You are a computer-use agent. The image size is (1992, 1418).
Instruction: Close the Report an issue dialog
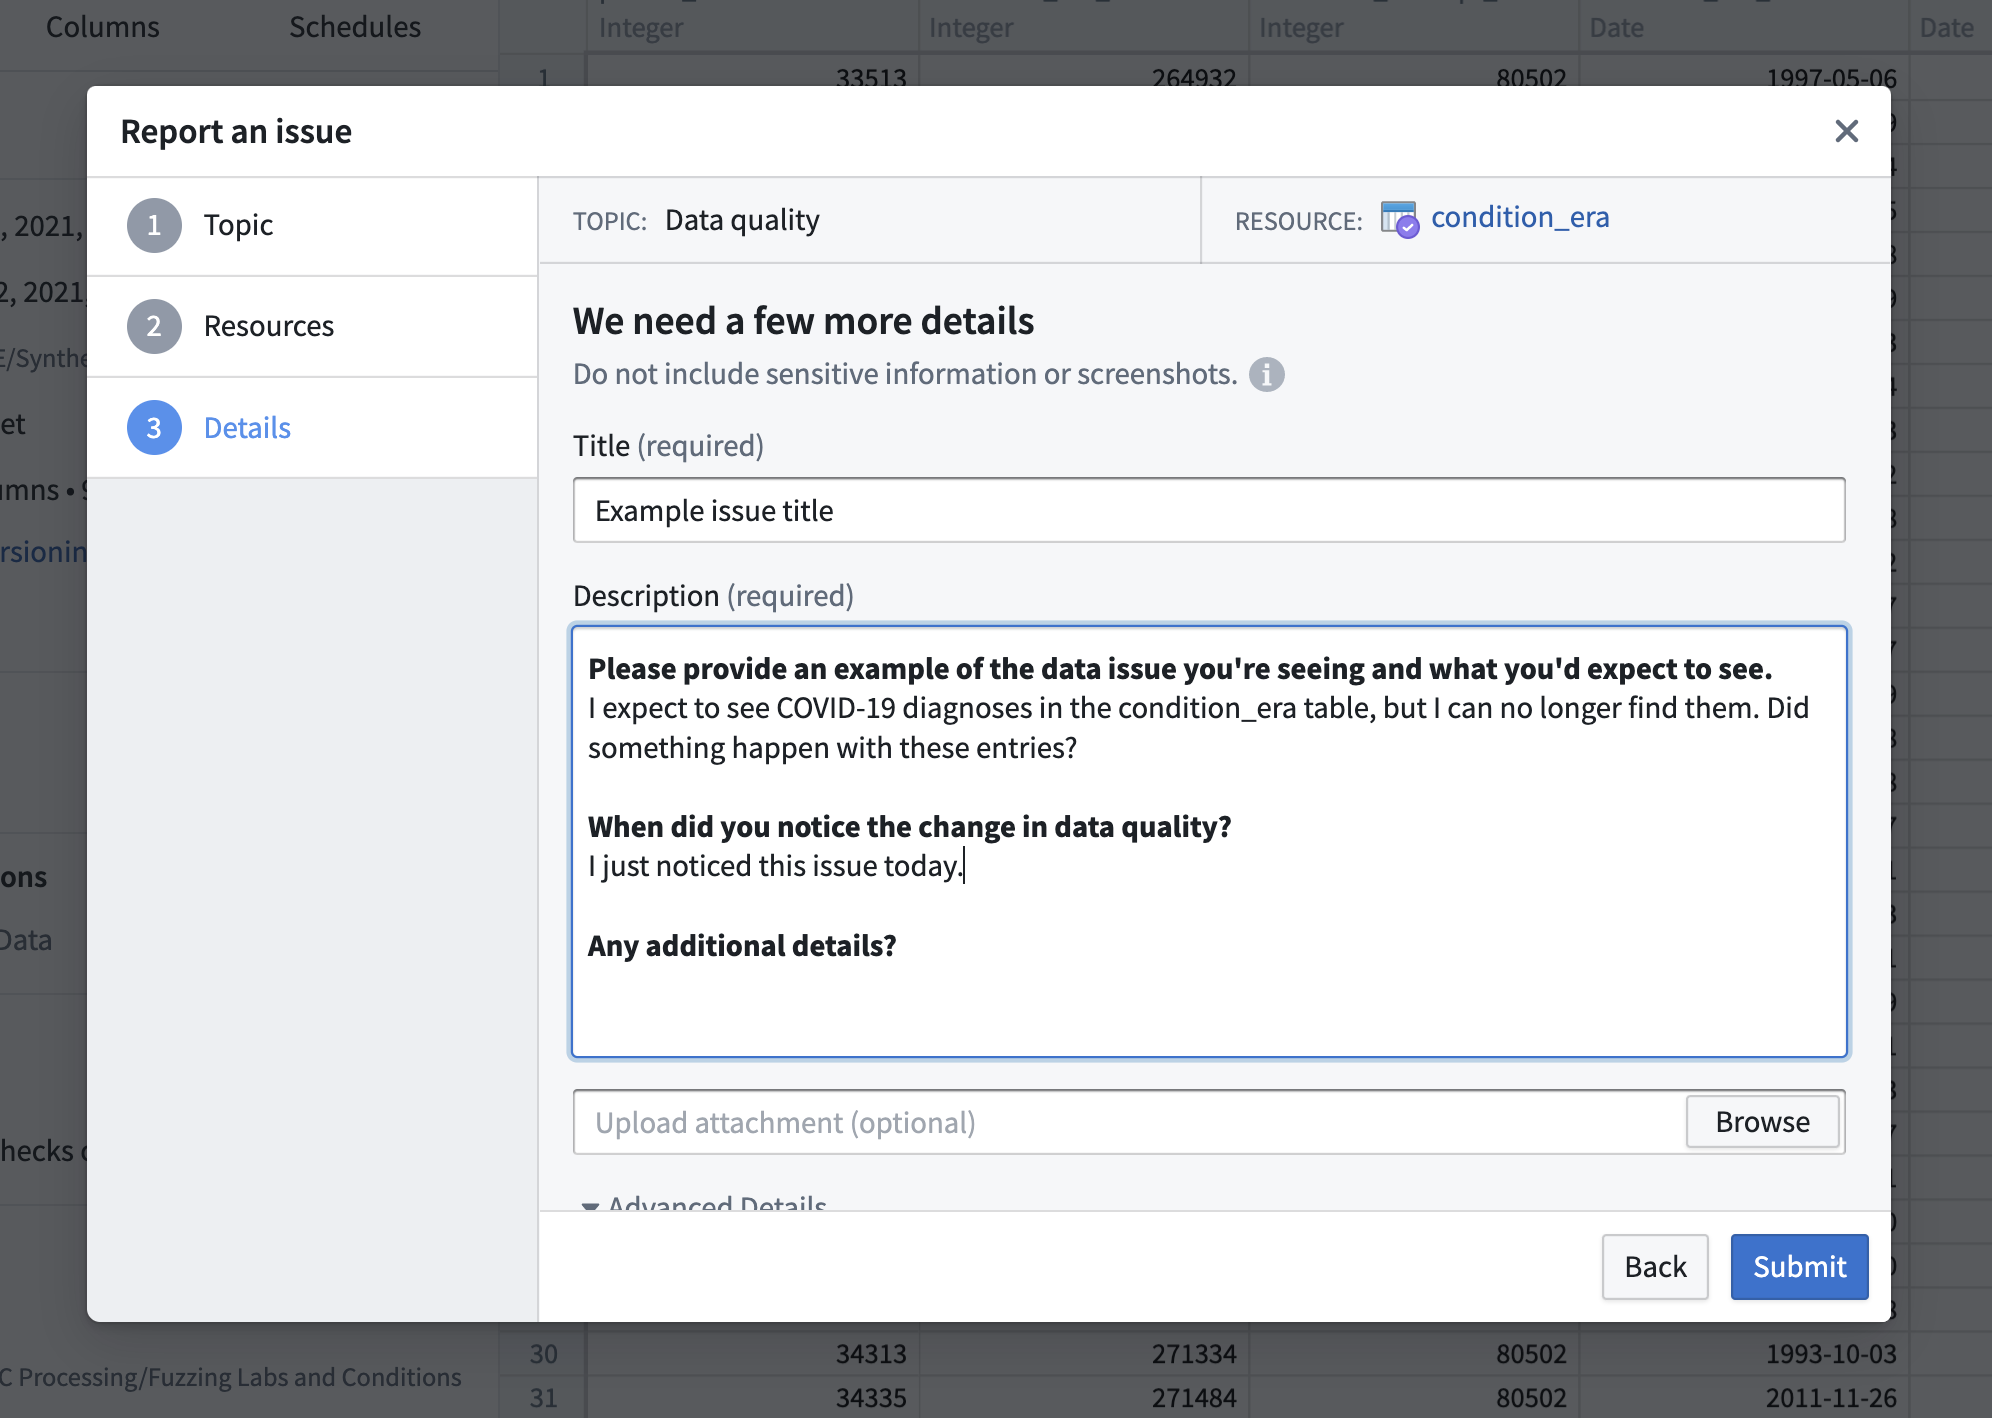tap(1846, 131)
